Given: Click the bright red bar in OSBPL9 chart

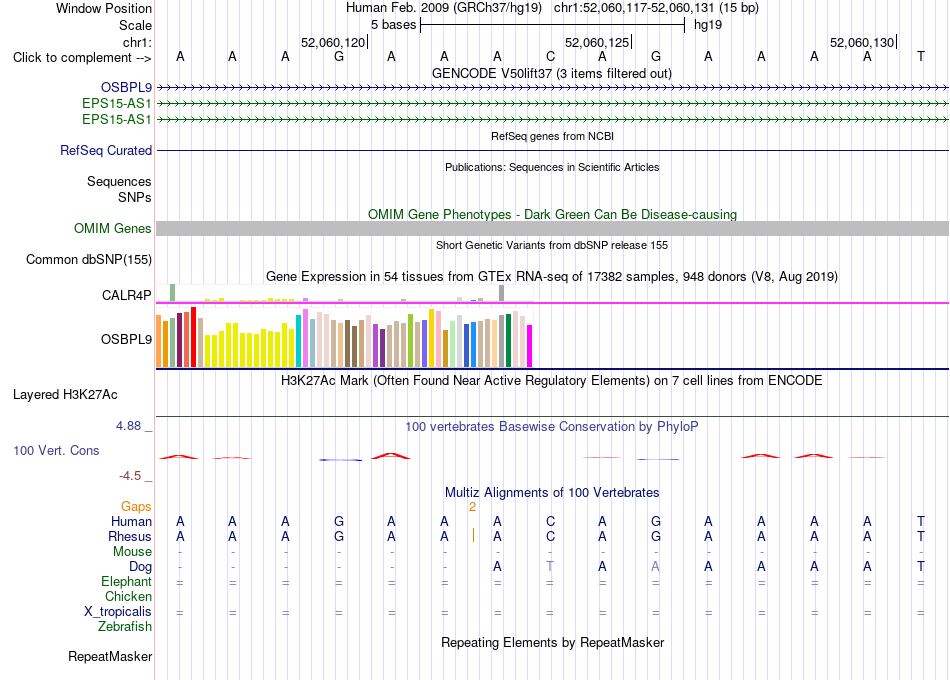Looking at the screenshot, I should coord(193,337).
